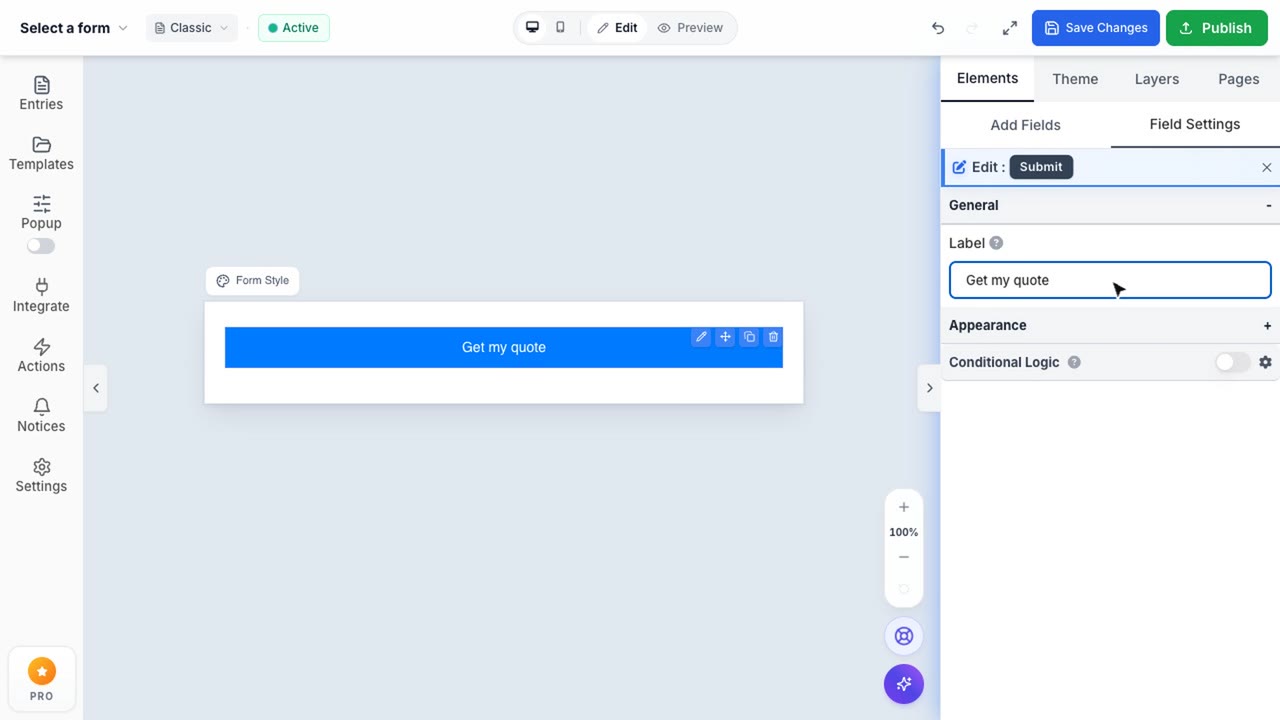The image size is (1280, 720).
Task: Delete the submit button field
Action: [773, 337]
